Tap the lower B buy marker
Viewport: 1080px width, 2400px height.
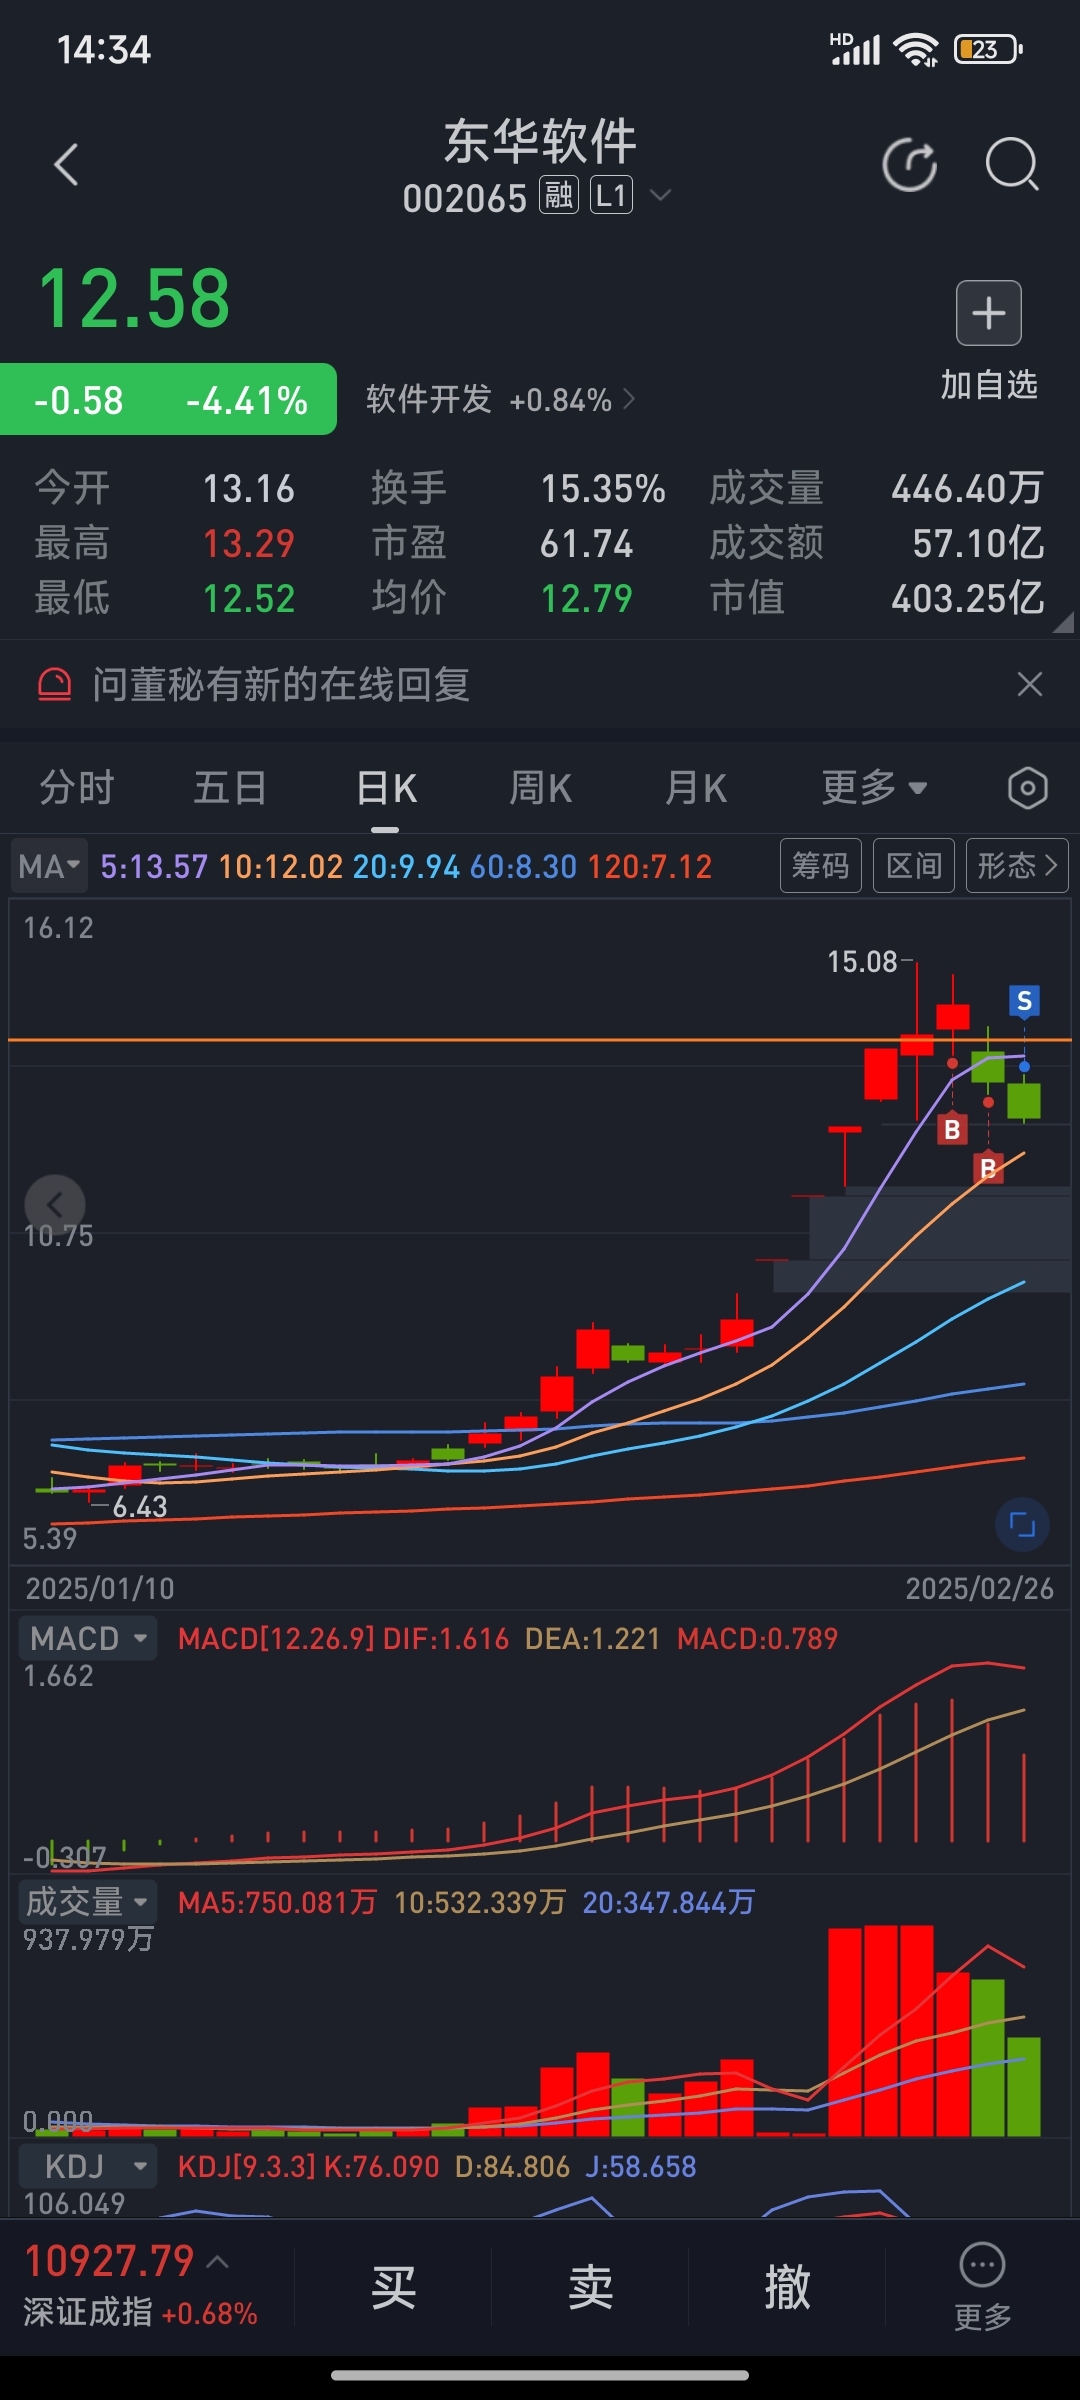[988, 1168]
